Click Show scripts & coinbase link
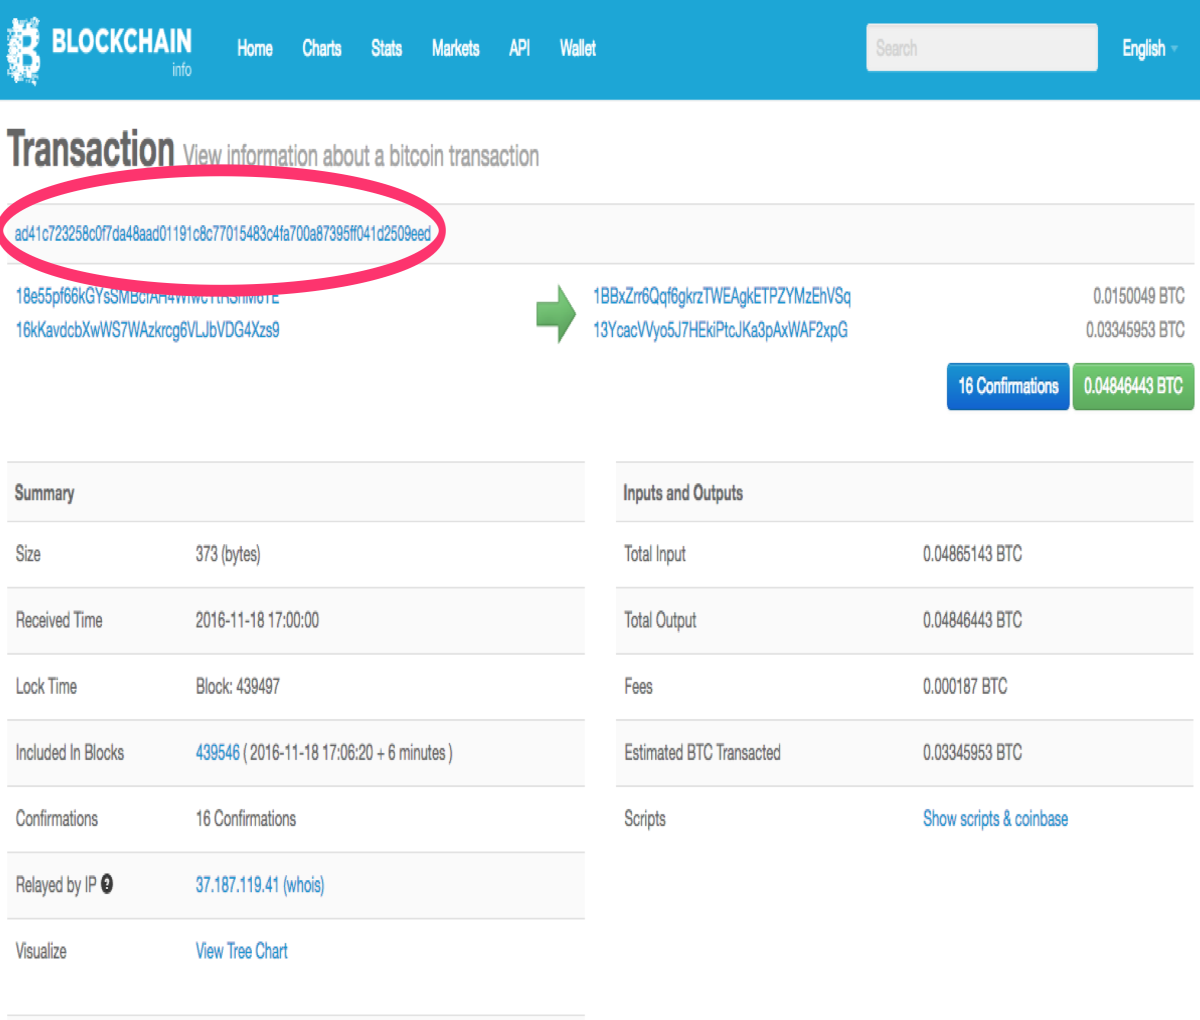The height and width of the screenshot is (1020, 1200). coord(995,819)
